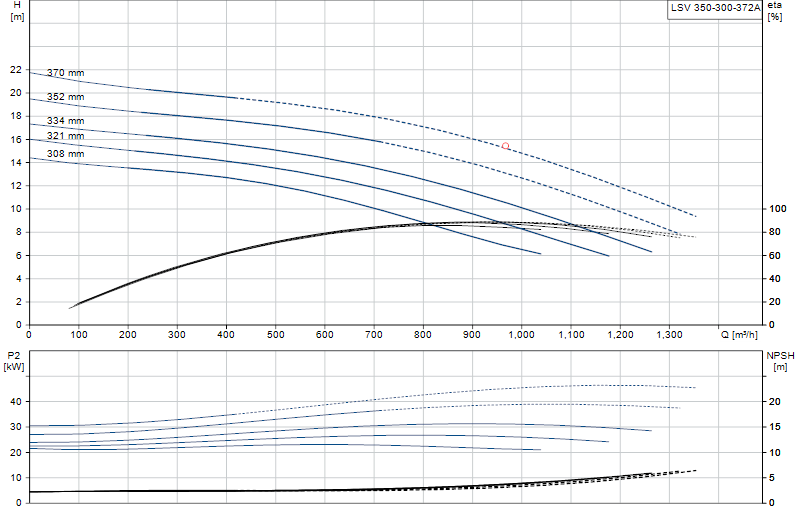Click the red duty point circle marker
This screenshot has height=520, width=800.
click(505, 146)
